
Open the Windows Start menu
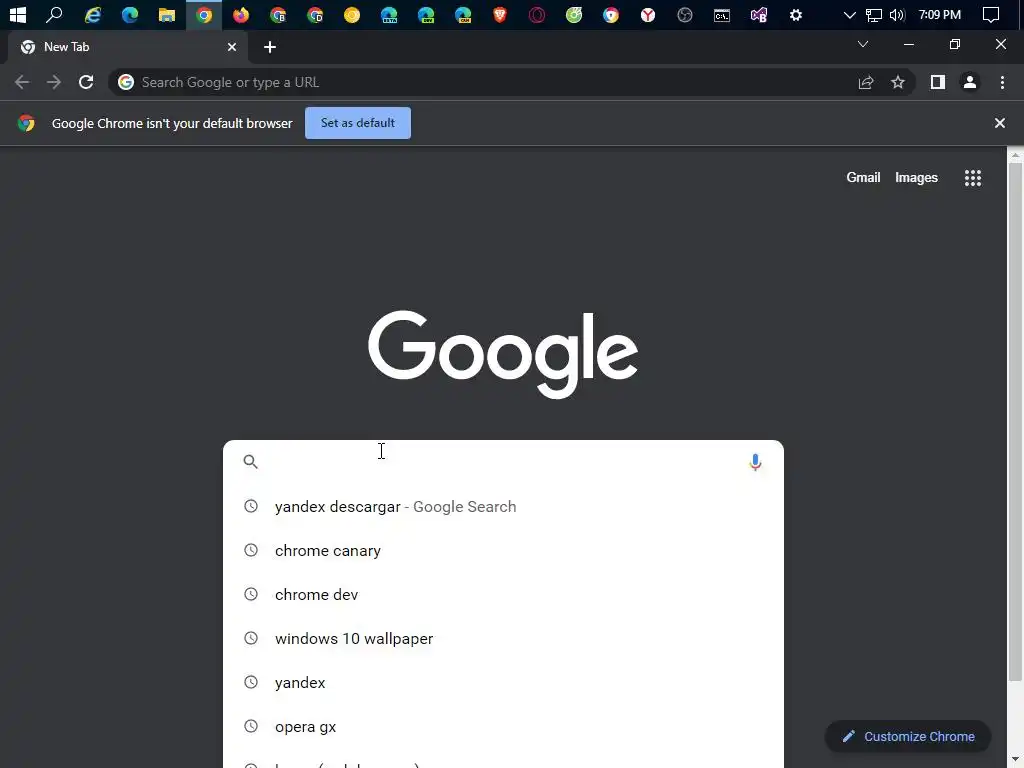pos(18,14)
